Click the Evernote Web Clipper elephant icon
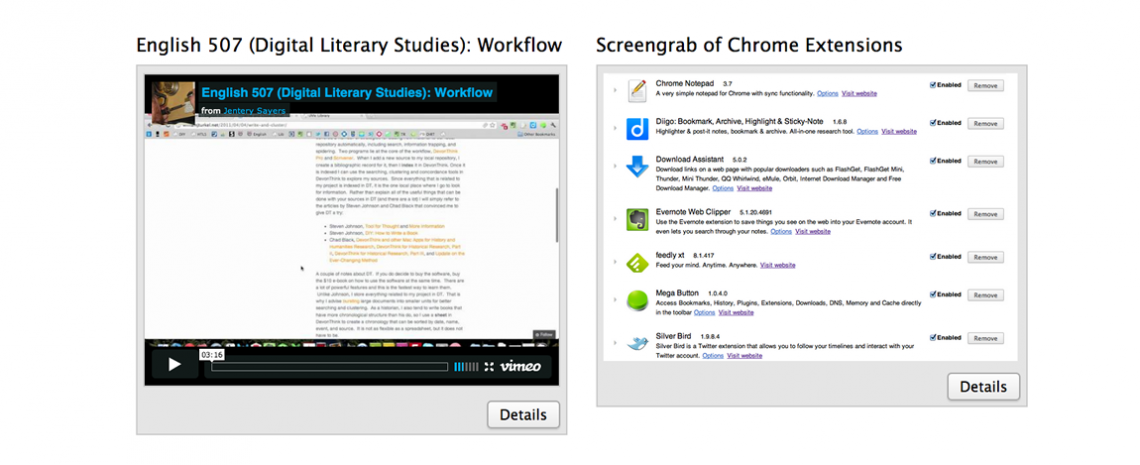 pyautogui.click(x=637, y=220)
